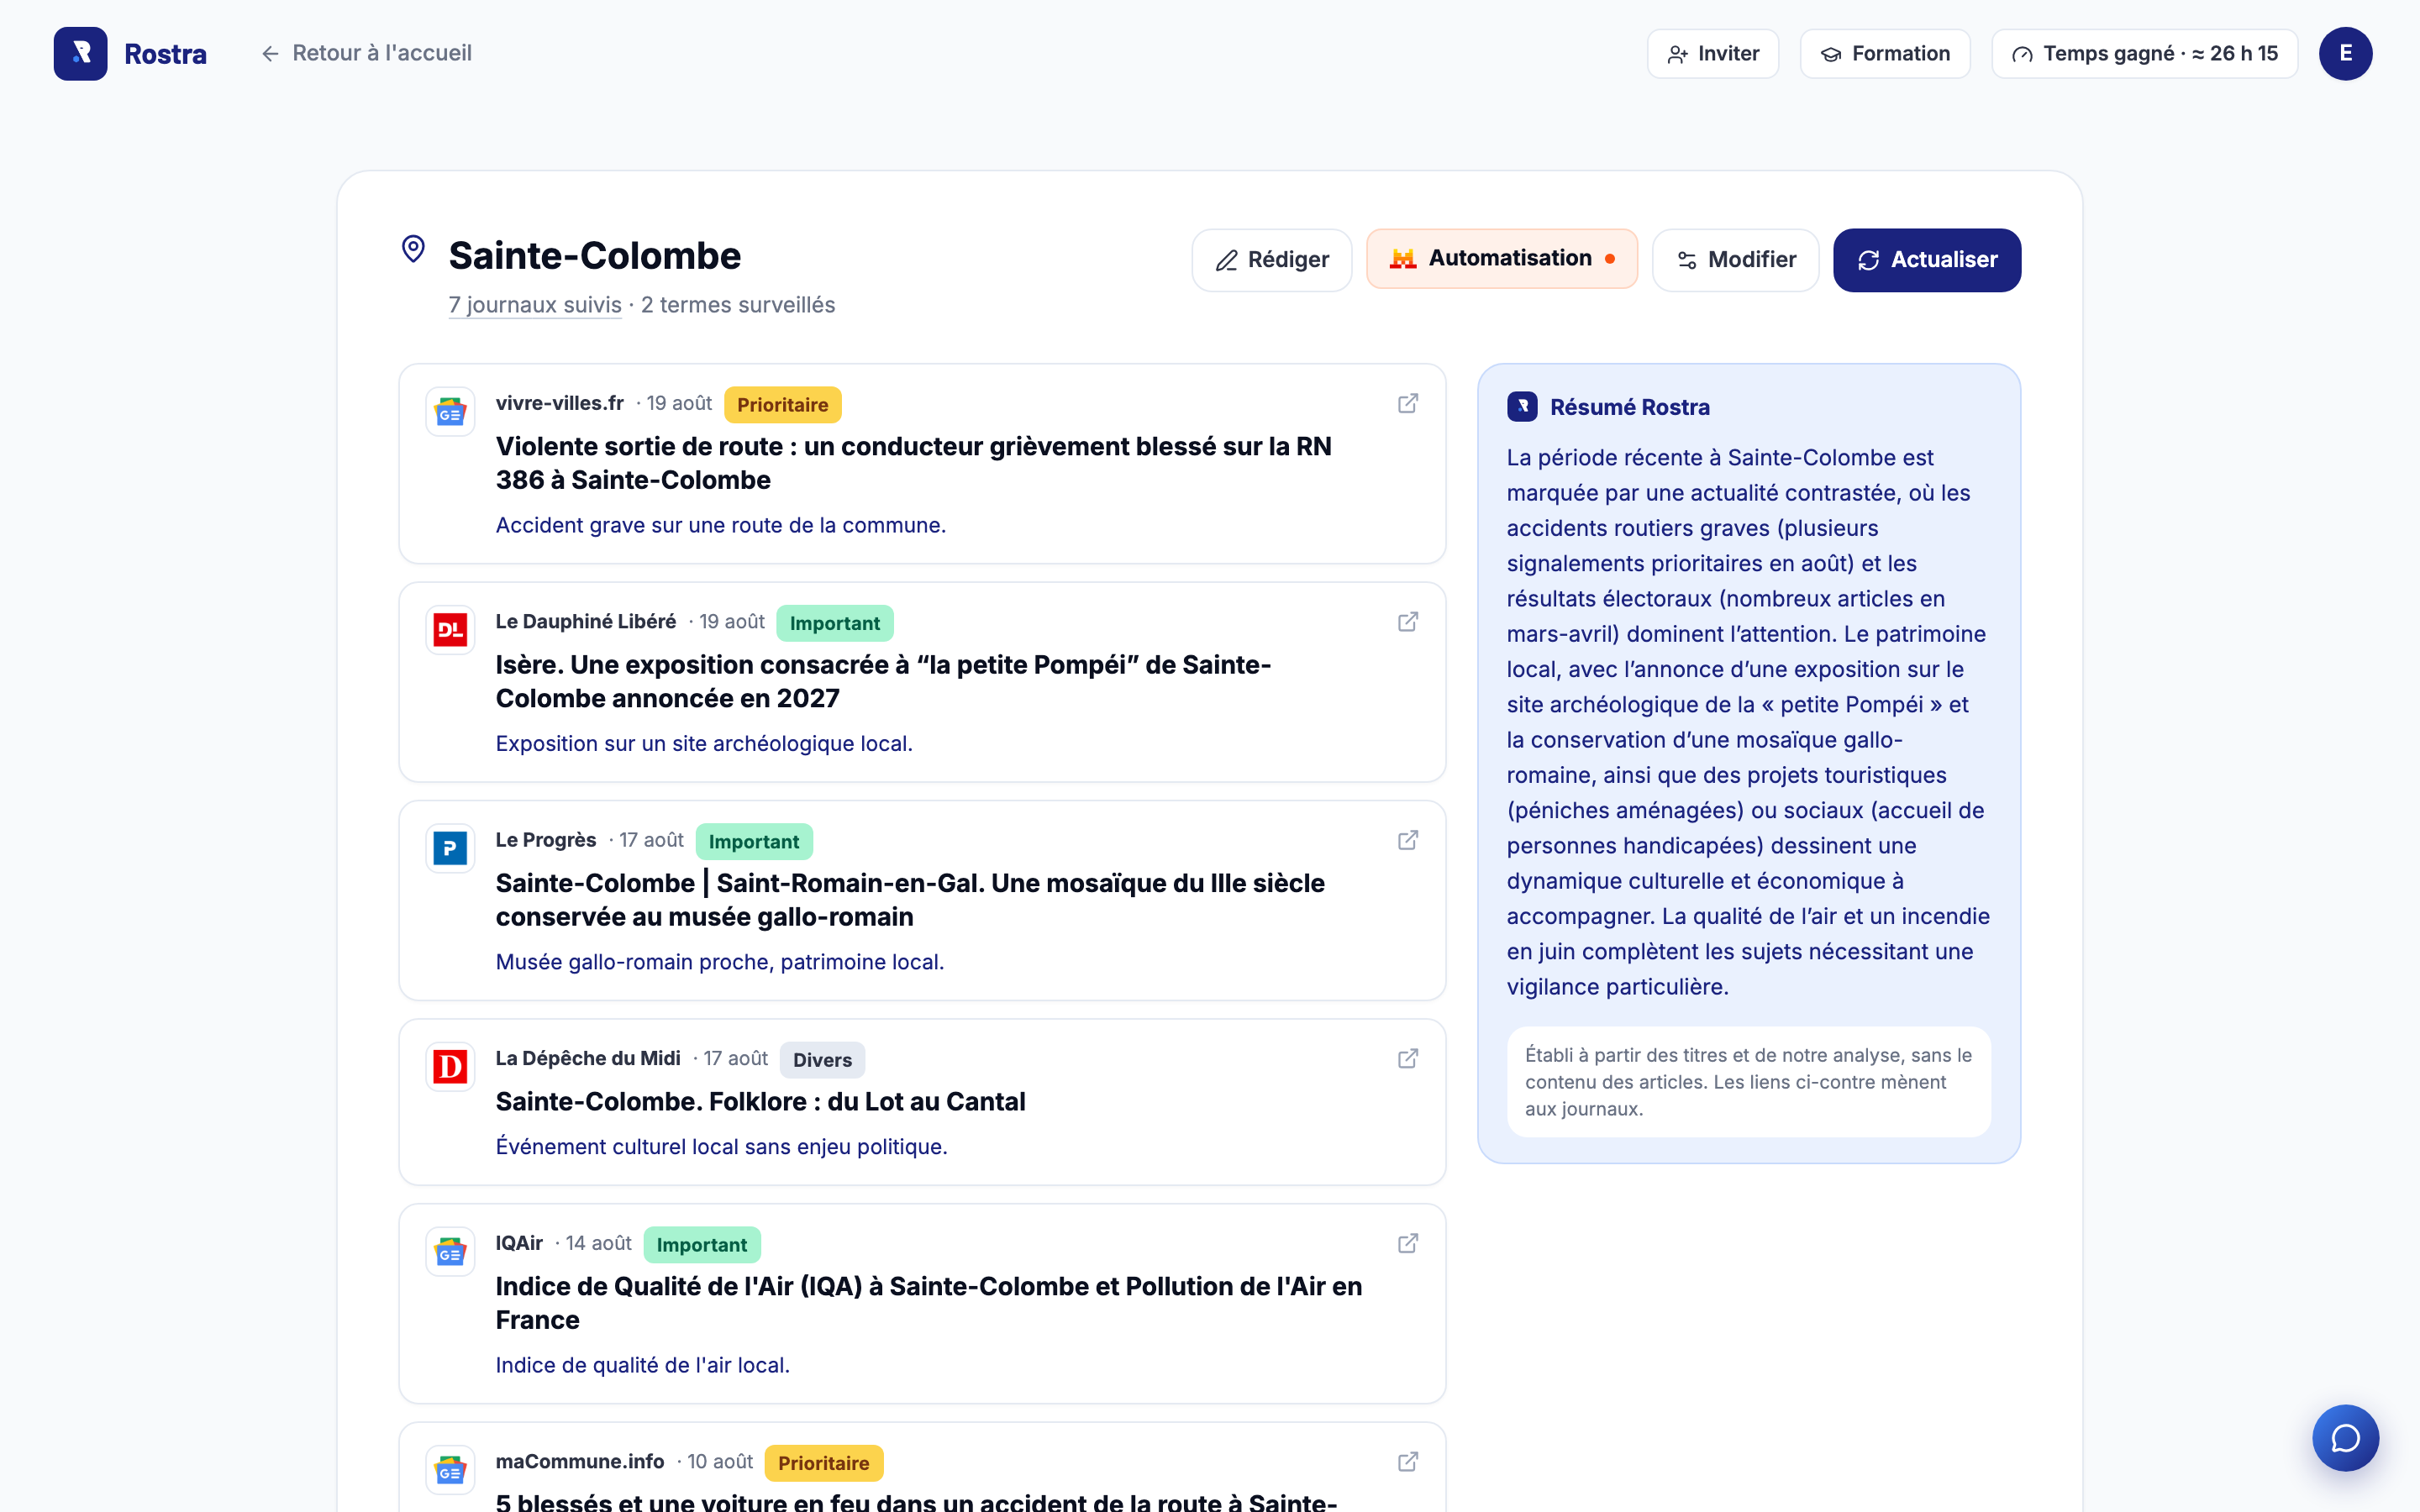Click the Sainte-Colombe page title
This screenshot has height=1512, width=2420.
[595, 256]
